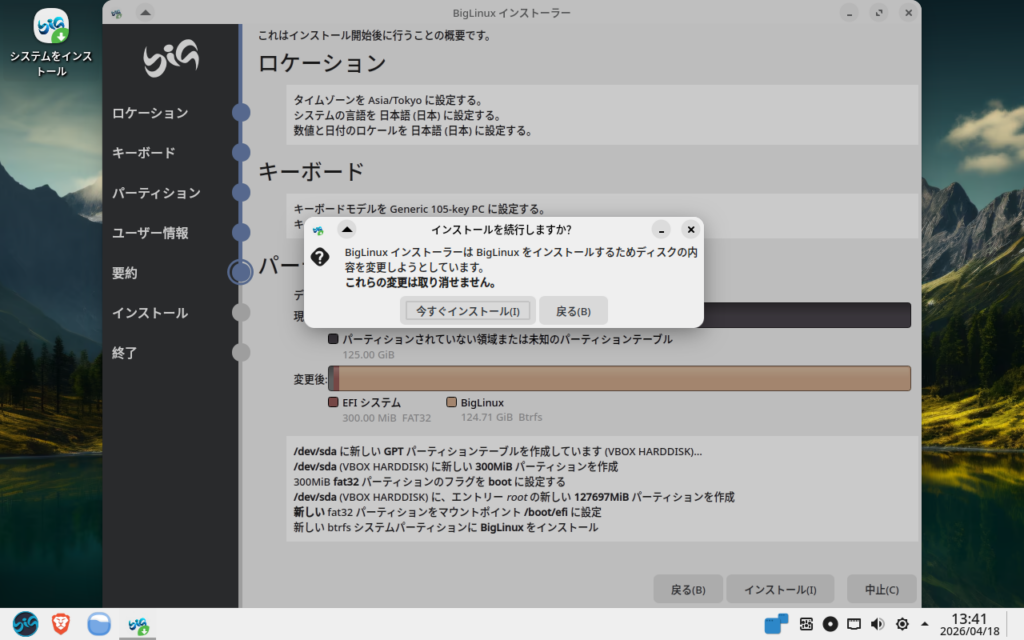The height and width of the screenshot is (640, 1024).
Task: Click the 今すぐインストール button in the dialog
Action: point(468,311)
